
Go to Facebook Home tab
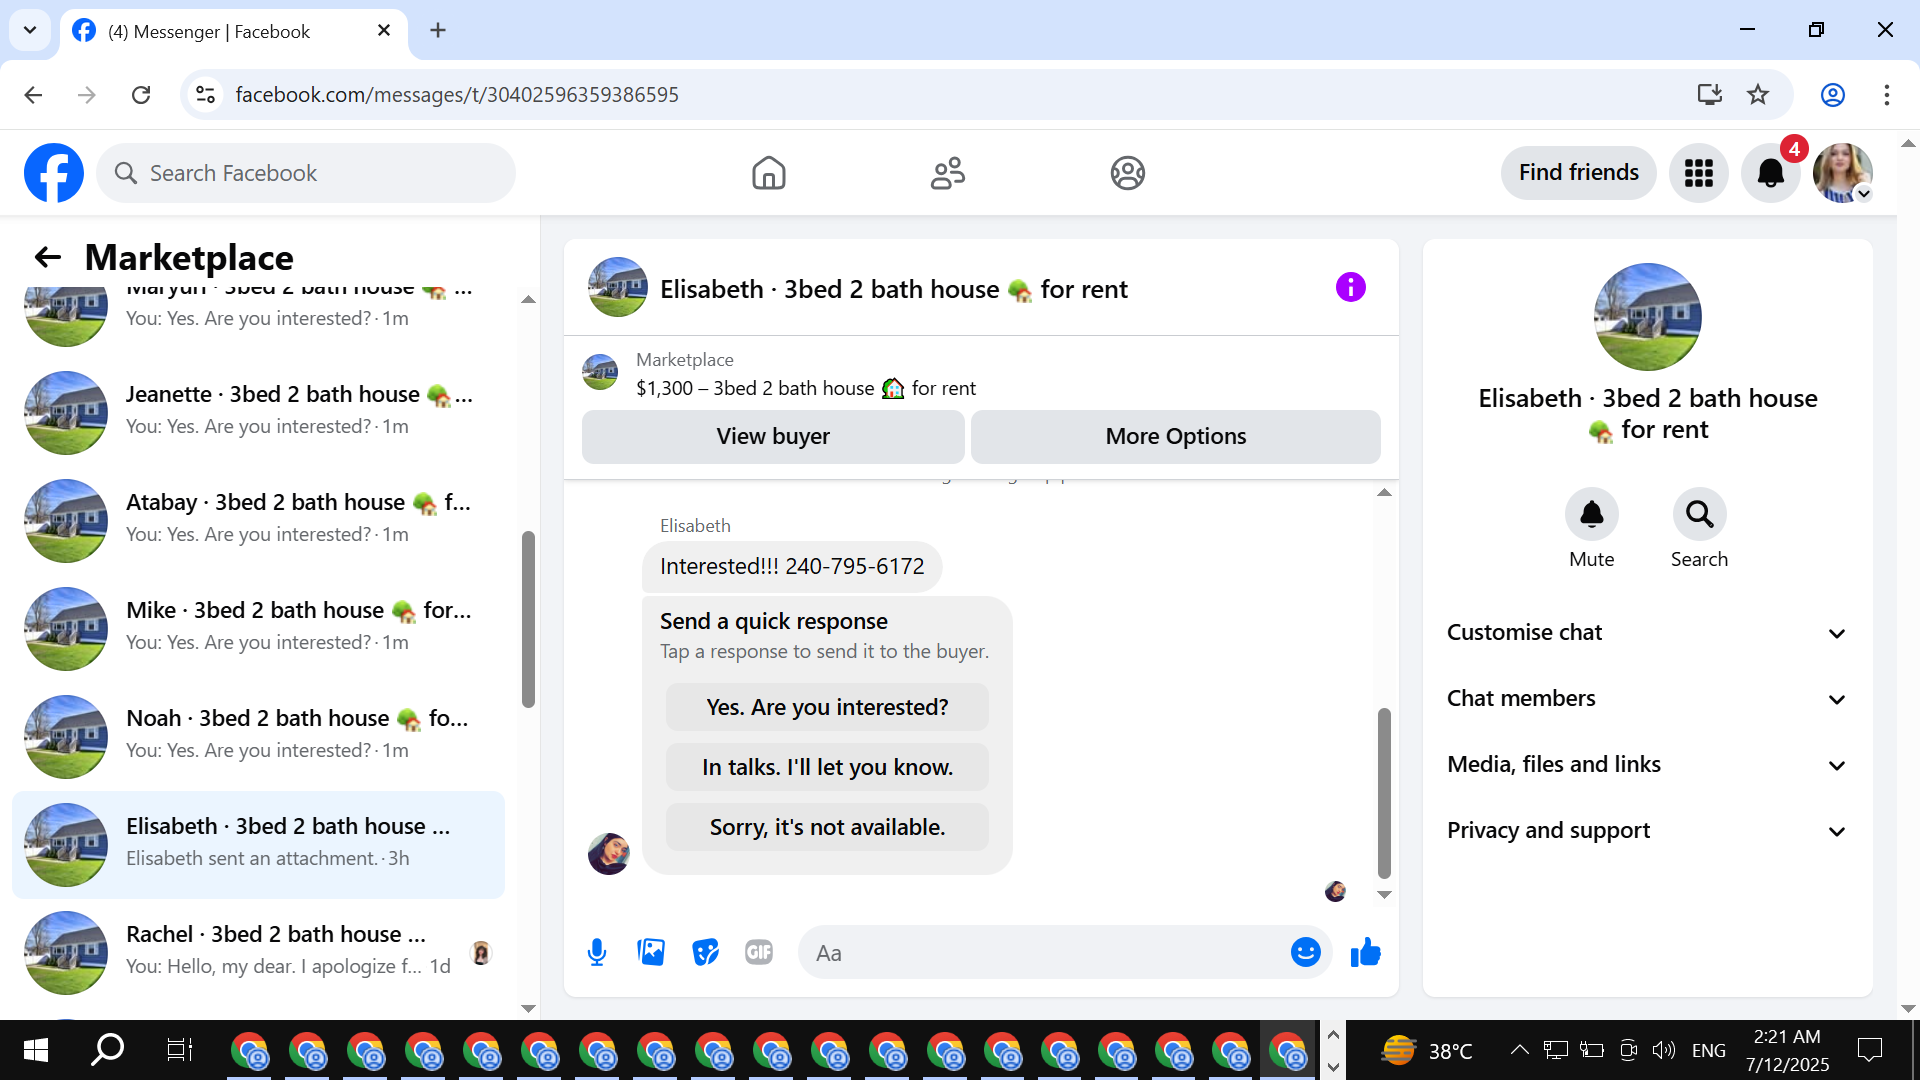(768, 173)
